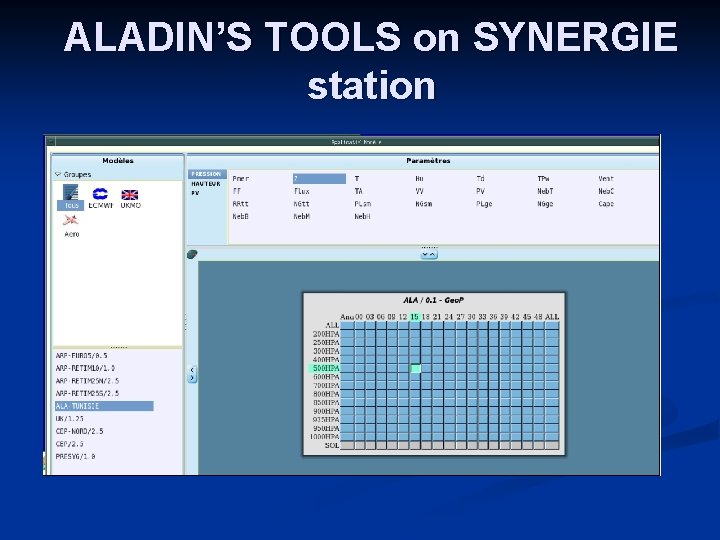Select the RRtt parameter
Viewport: 720px width, 540px height.
(241, 203)
